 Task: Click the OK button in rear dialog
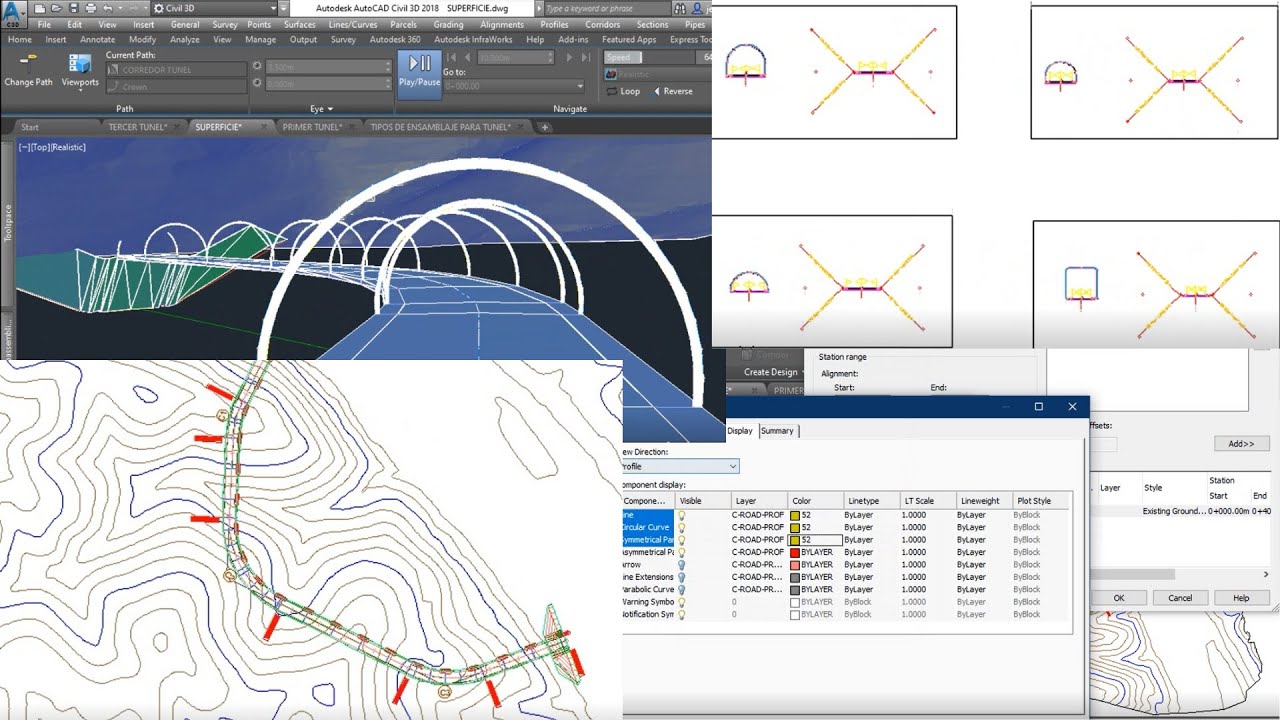click(1119, 598)
